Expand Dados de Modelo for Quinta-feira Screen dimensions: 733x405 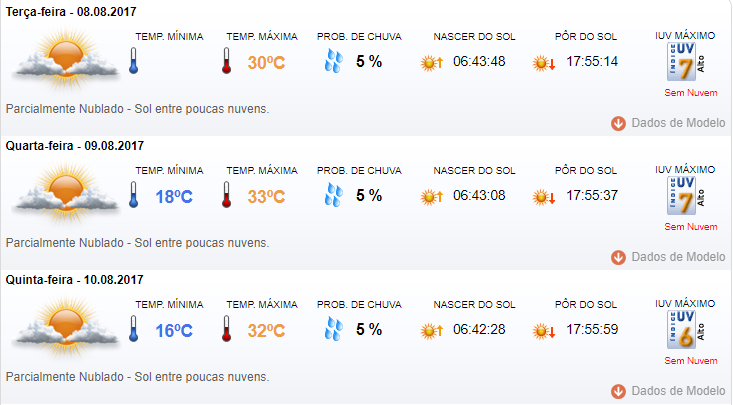668,391
